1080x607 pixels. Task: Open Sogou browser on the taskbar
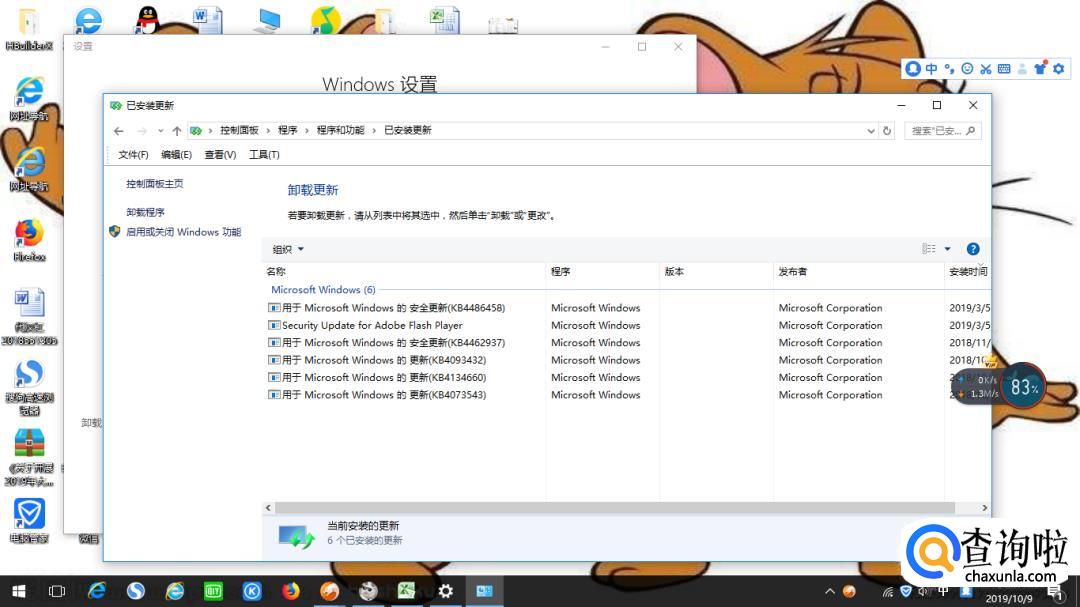(x=136, y=591)
